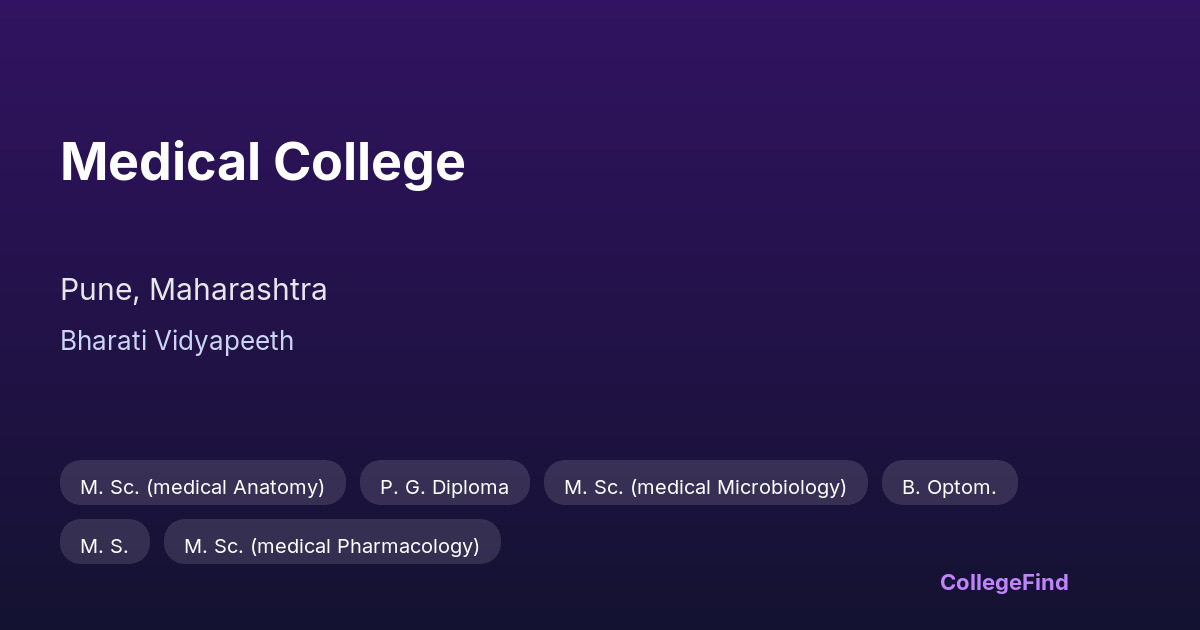Open the M. Sc. (medical Pharmacology) chip
1200x630 pixels.
point(332,546)
